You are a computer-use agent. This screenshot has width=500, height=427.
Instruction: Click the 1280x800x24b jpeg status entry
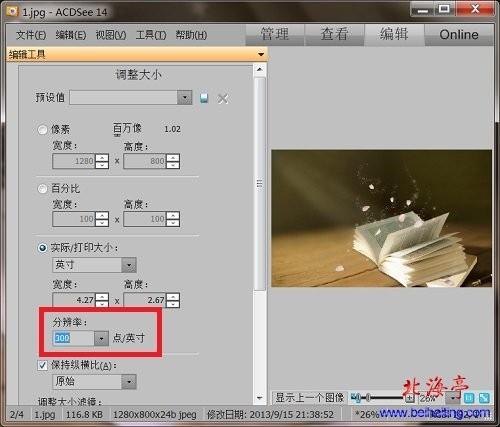(155, 415)
